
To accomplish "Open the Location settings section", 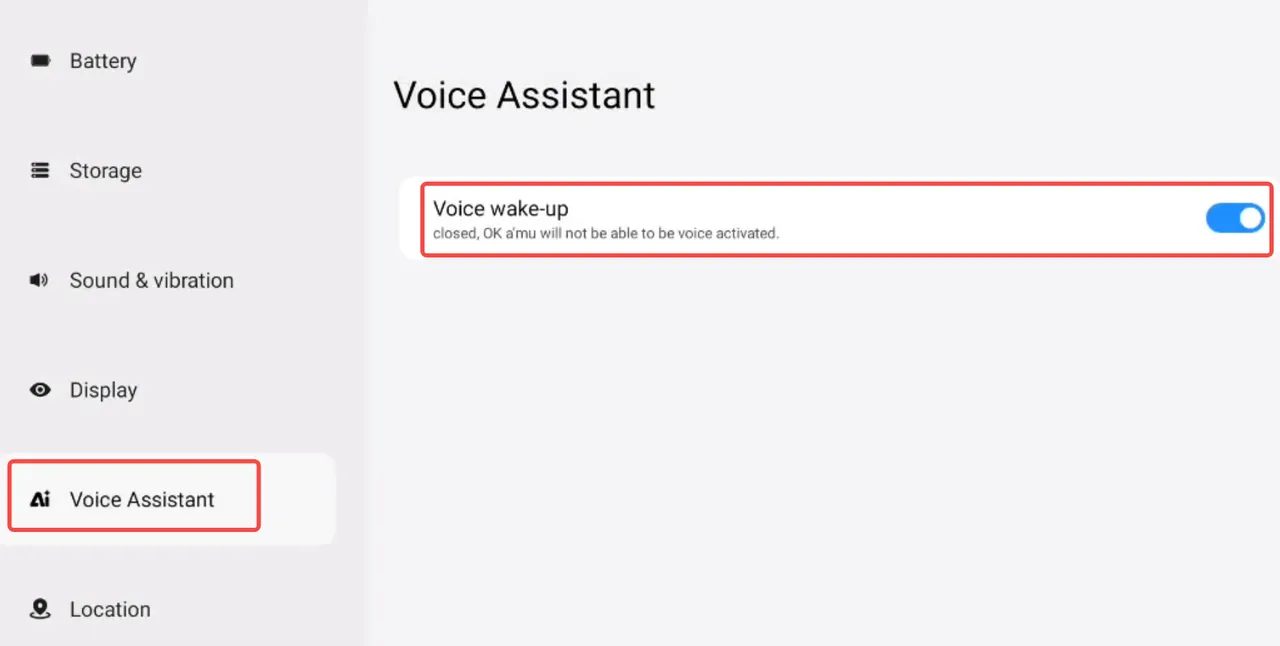I will 110,609.
